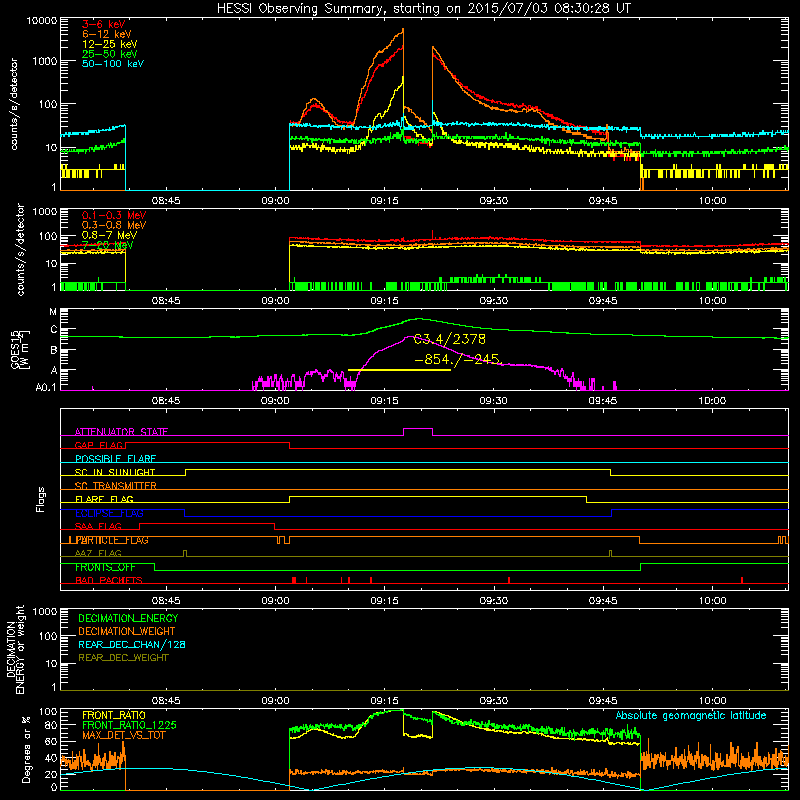Screen dimensions: 800x800
Task: Select the A0.1 level label on GOES axis
Action: (x=46, y=388)
